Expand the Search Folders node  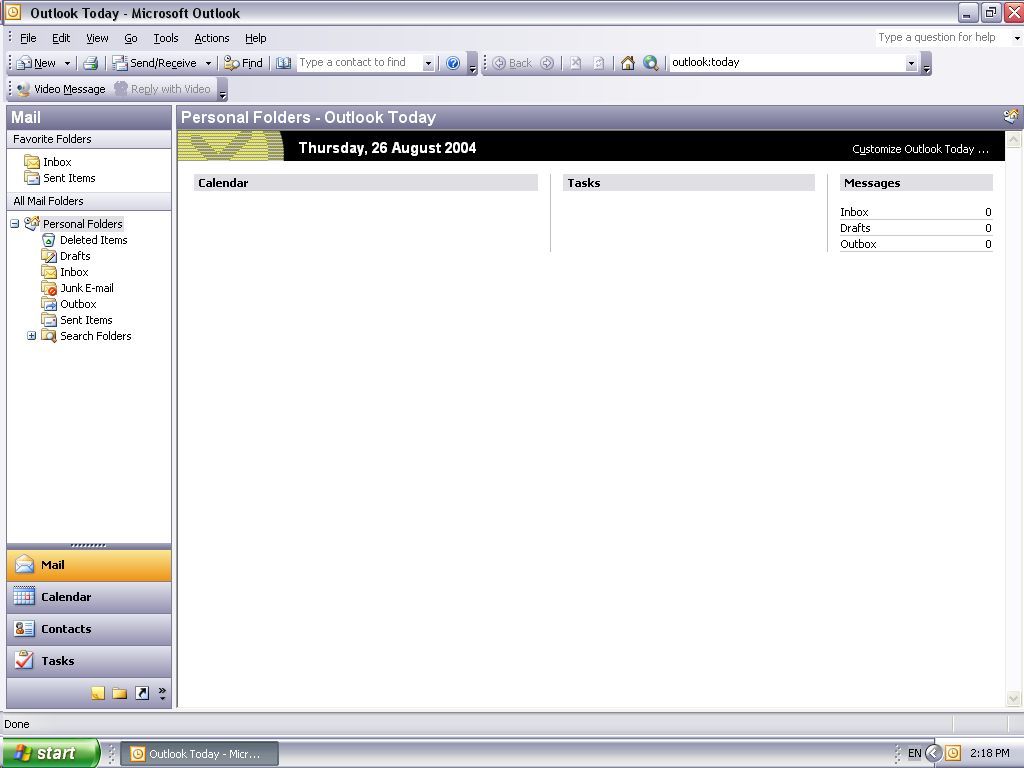click(31, 336)
